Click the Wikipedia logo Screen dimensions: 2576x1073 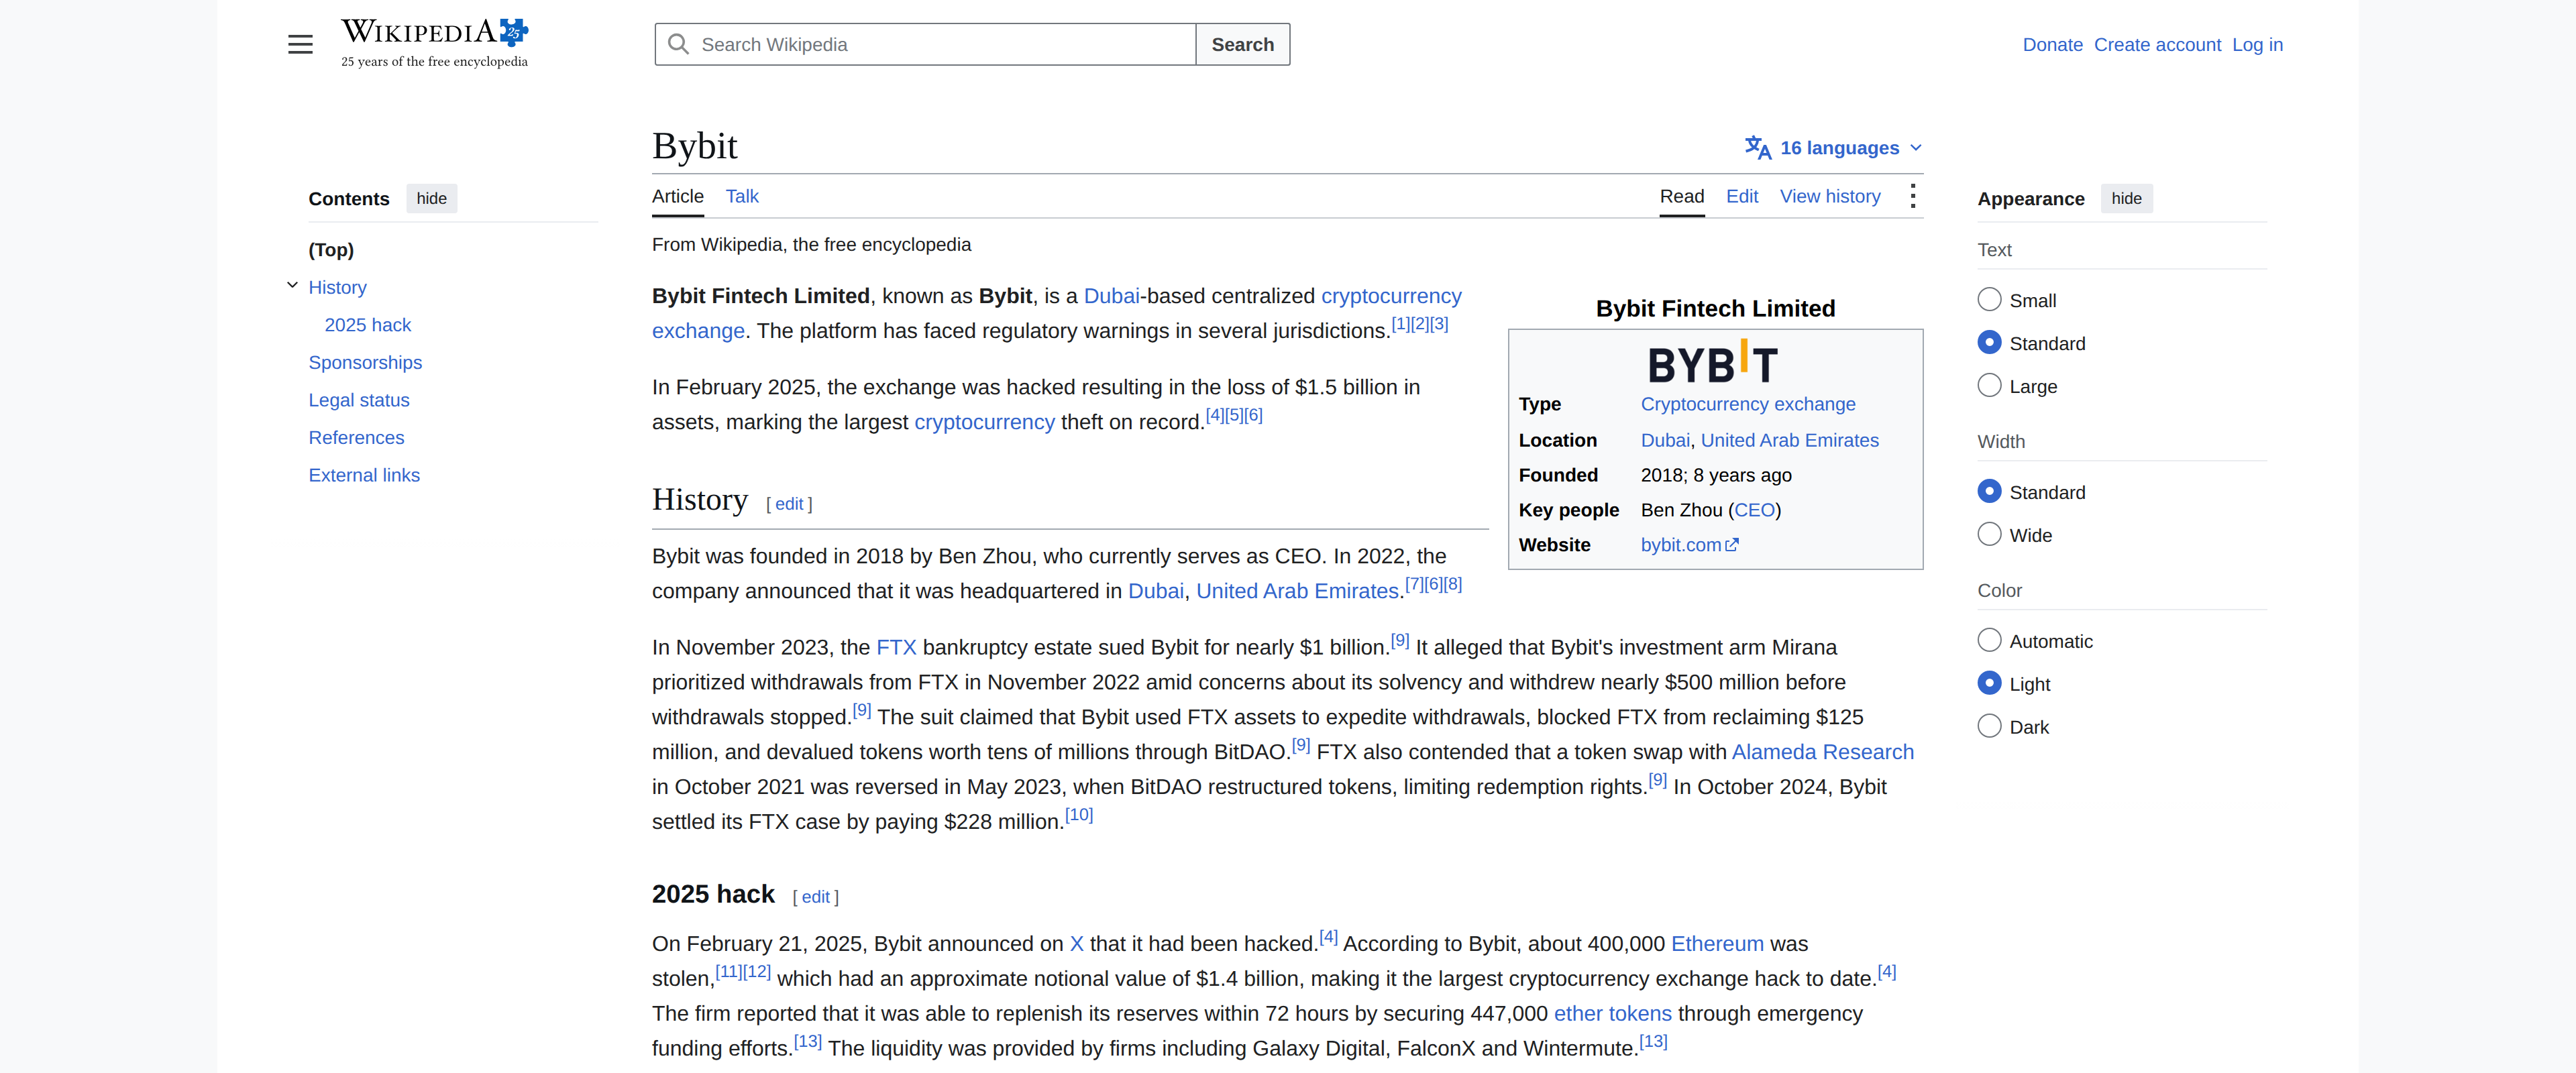[434, 44]
